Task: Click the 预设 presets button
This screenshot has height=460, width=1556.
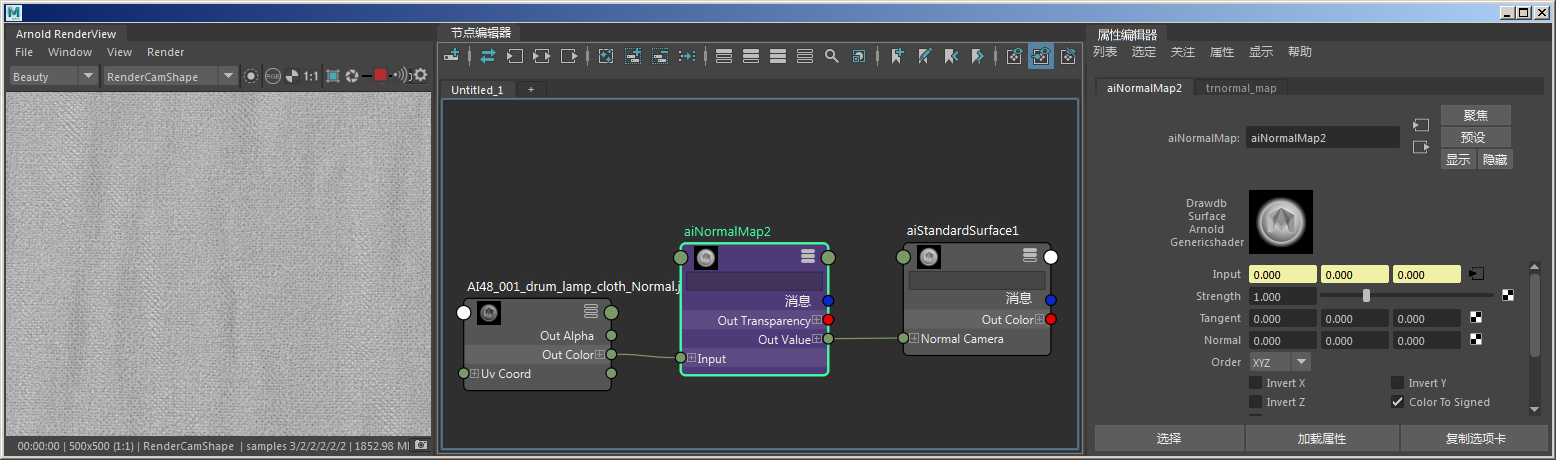Action: pyautogui.click(x=1475, y=137)
